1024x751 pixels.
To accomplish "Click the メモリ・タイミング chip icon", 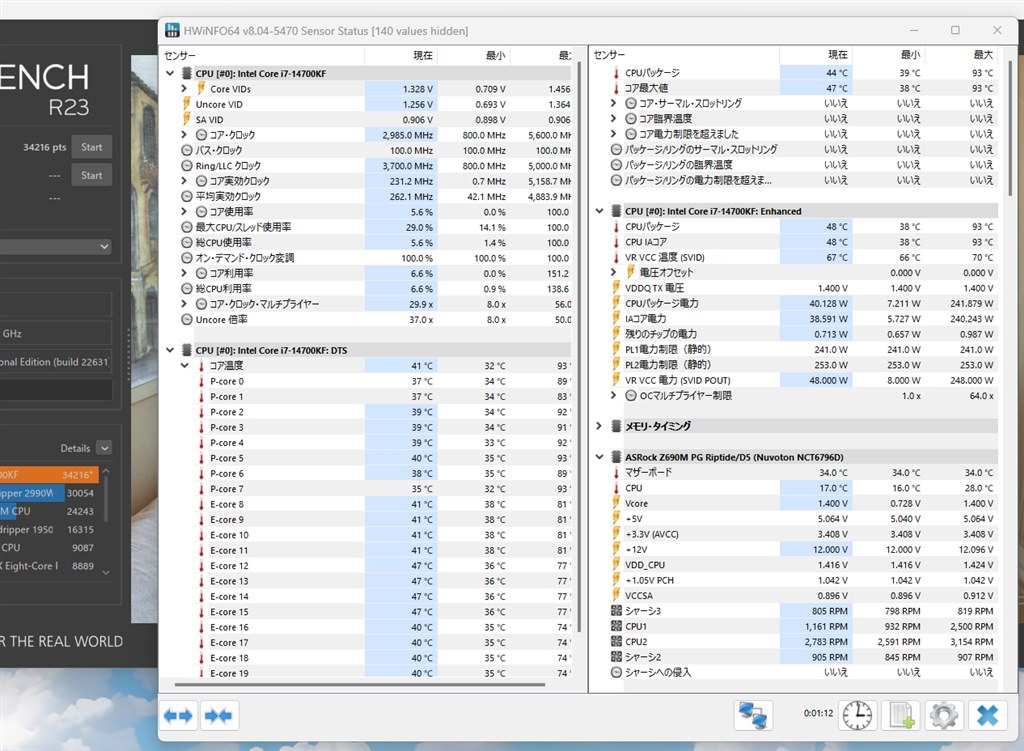I will tap(616, 426).
